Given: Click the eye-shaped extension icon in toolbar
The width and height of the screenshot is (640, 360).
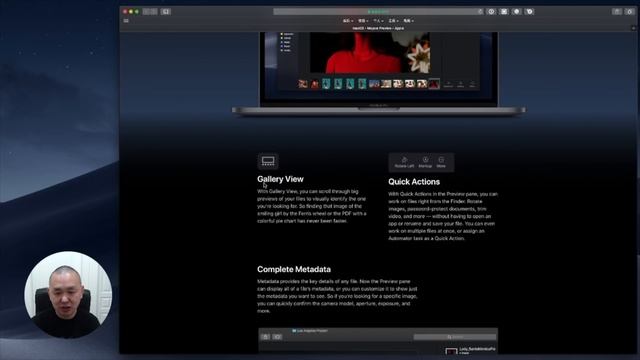Looking at the screenshot, I should tap(491, 12).
